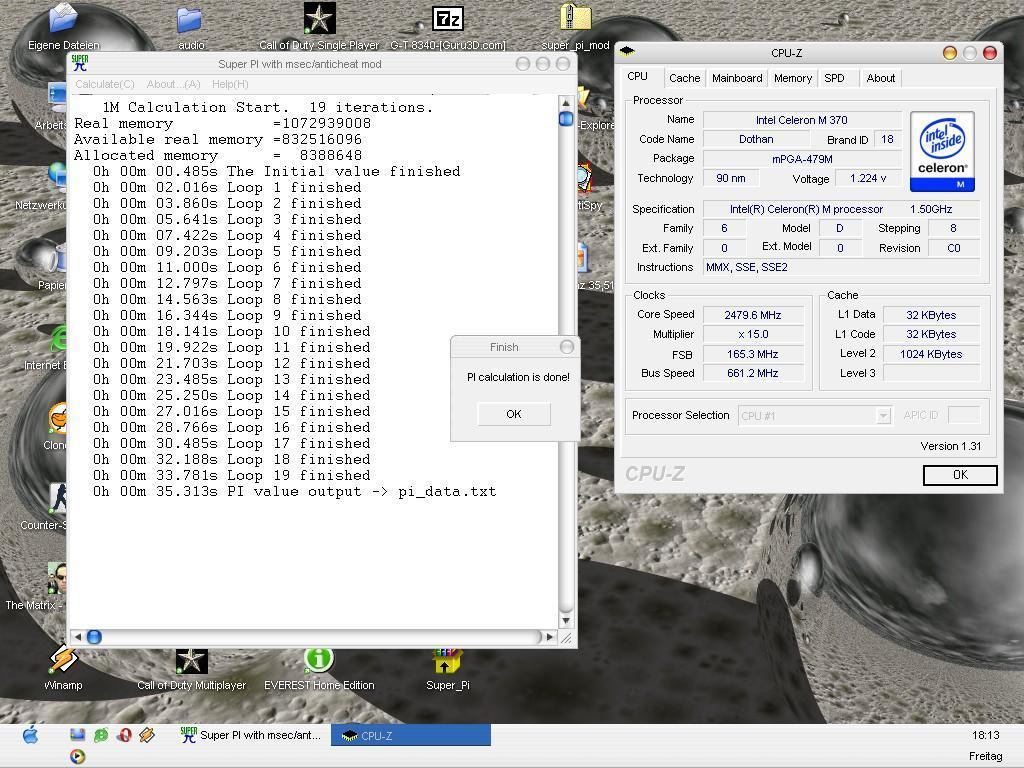This screenshot has height=768, width=1024.
Task: Launch Opera from the quick launch bar
Action: (x=124, y=735)
